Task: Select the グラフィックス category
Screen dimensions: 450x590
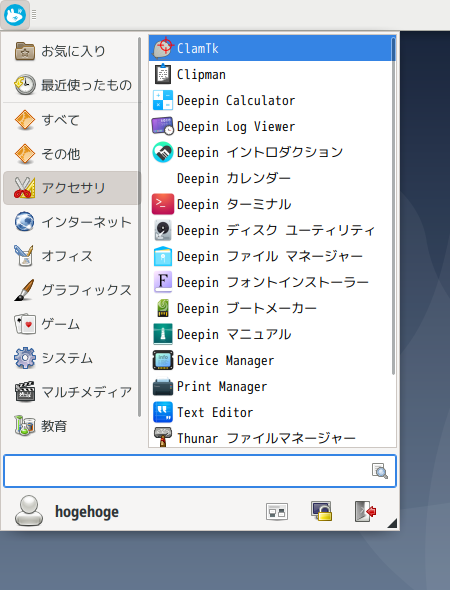Action: pyautogui.click(x=71, y=290)
